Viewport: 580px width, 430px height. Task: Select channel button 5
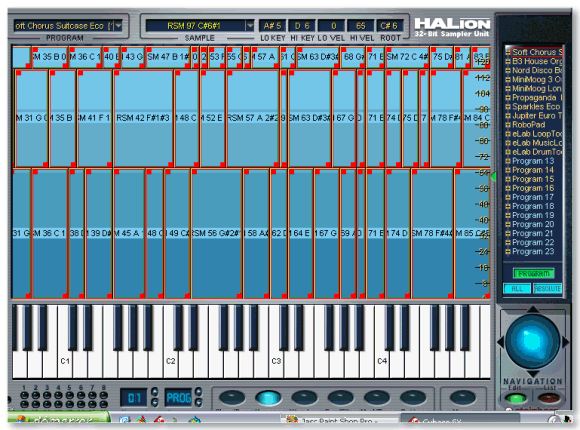pos(70,395)
